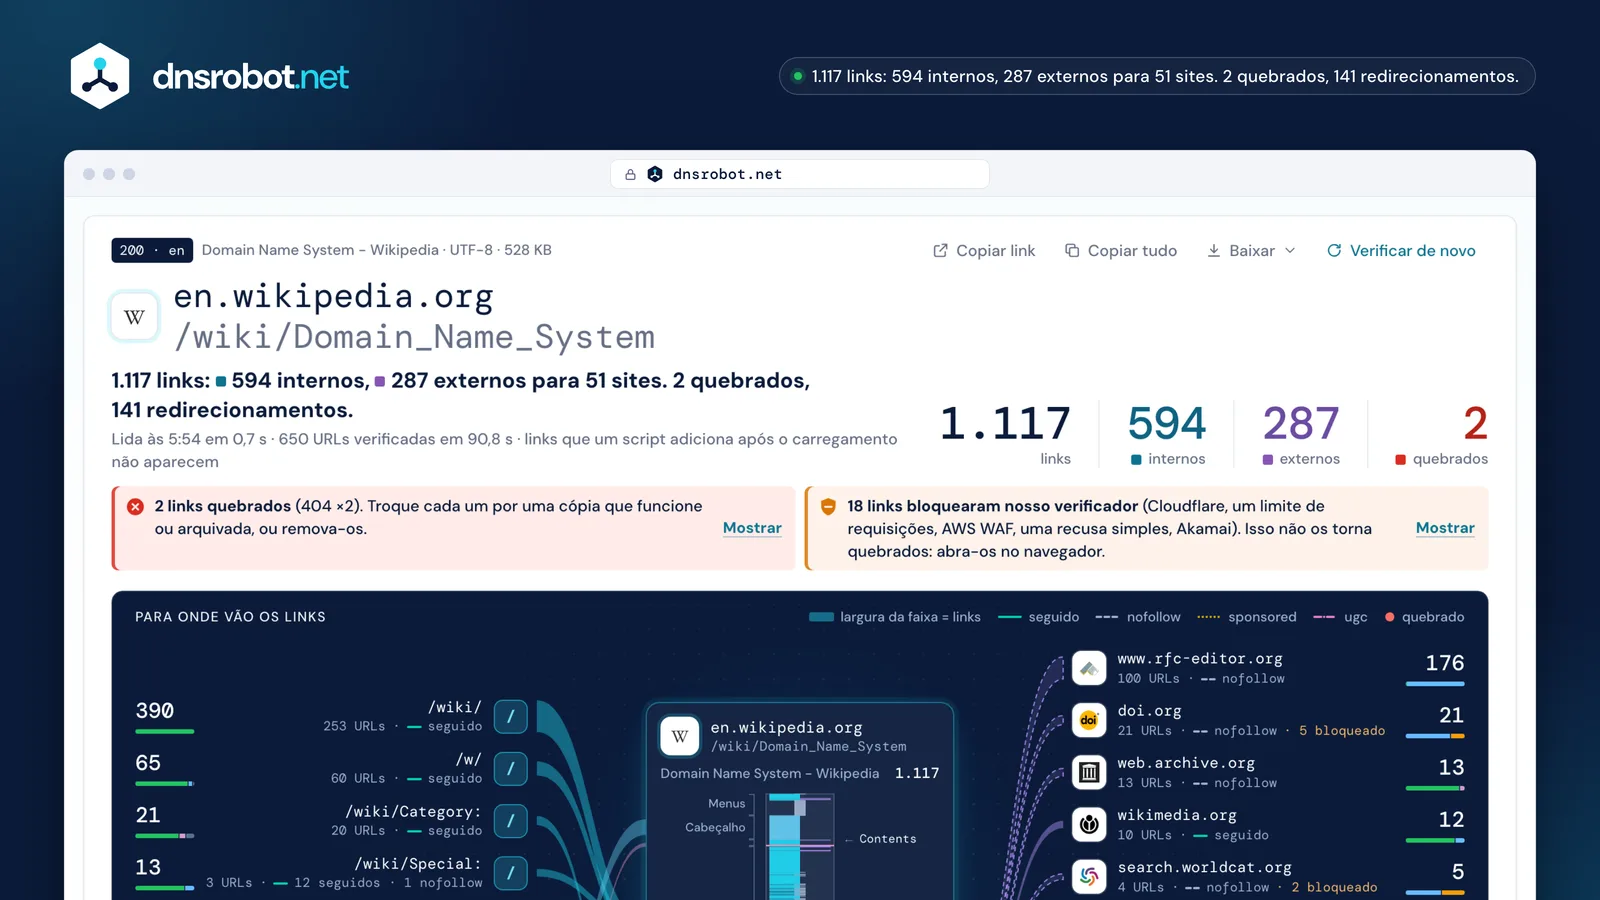Click the Wikipedia W favicon beside en.wikipedia.org heading
The height and width of the screenshot is (900, 1600).
134,317
